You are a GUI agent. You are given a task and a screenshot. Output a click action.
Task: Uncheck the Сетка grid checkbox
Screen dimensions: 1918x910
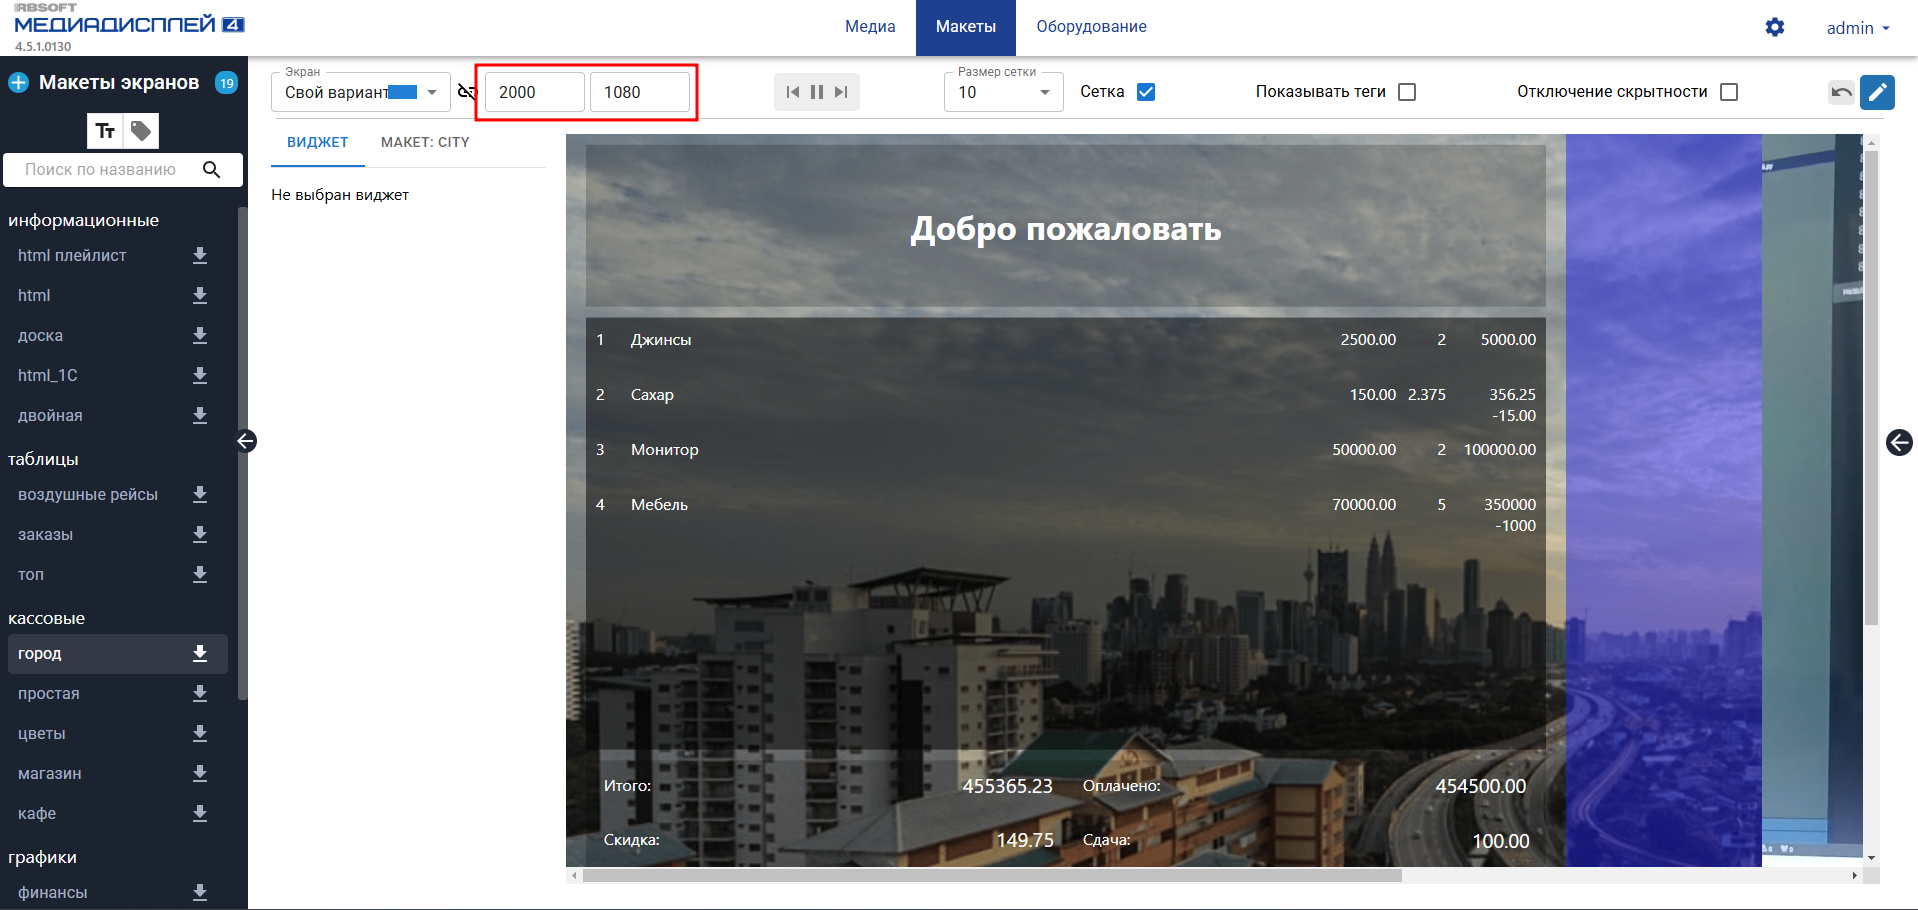point(1146,92)
